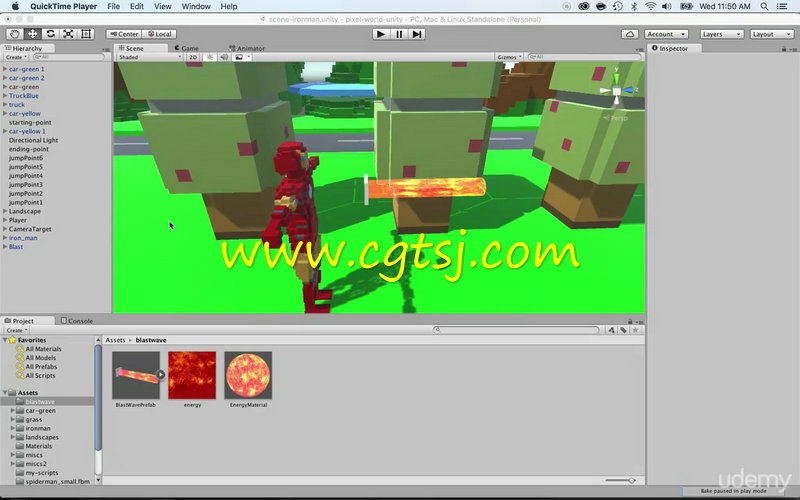This screenshot has height=500, width=800.
Task: Switch to the Animator tab
Action: [x=247, y=48]
